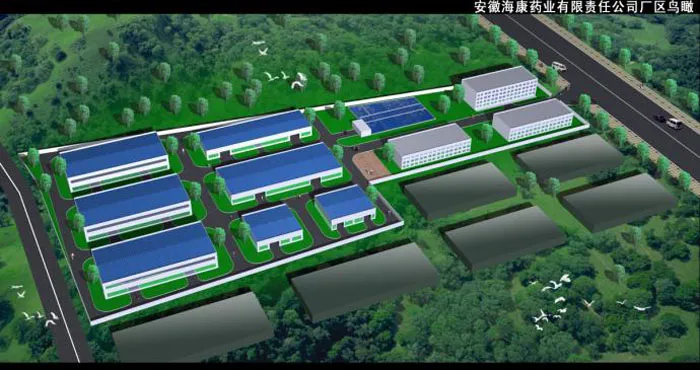Click the blue solar panel array
The height and width of the screenshot is (370, 700).
[392, 115]
